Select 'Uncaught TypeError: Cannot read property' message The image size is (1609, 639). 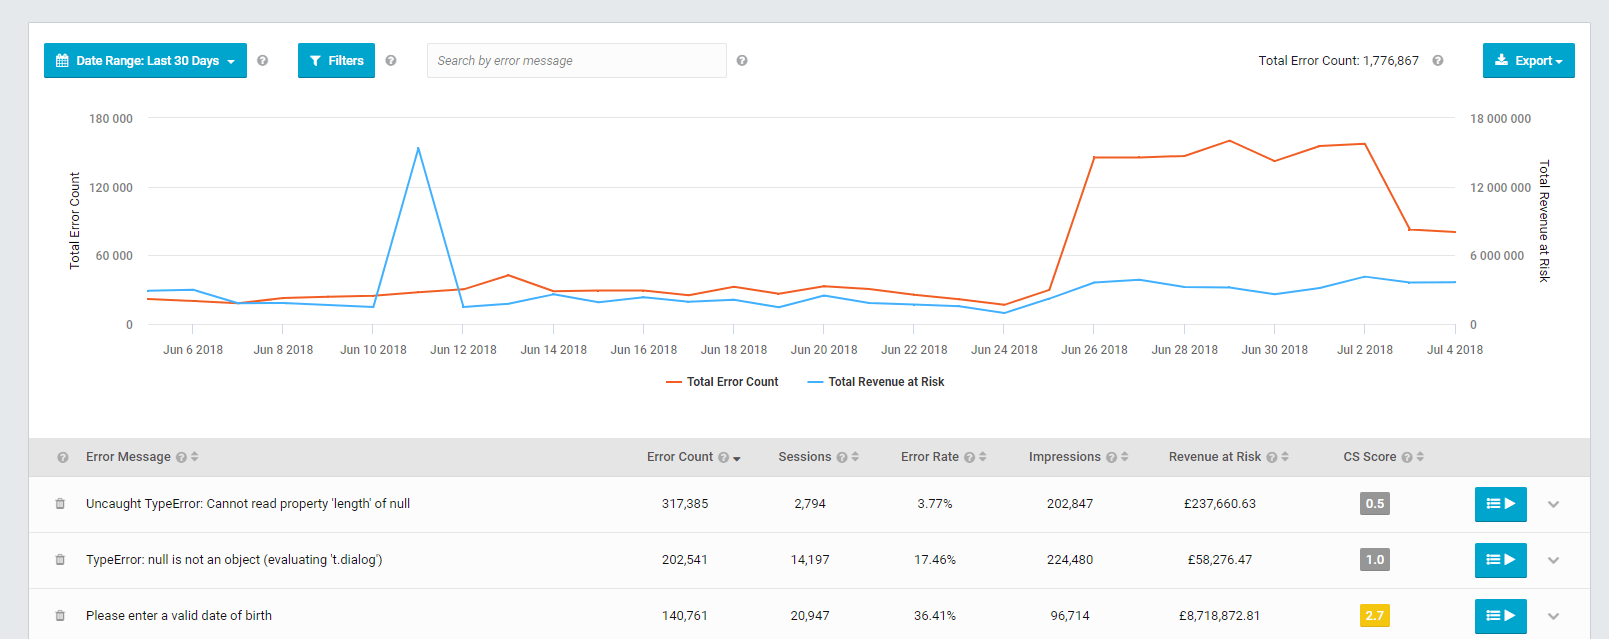(x=248, y=504)
